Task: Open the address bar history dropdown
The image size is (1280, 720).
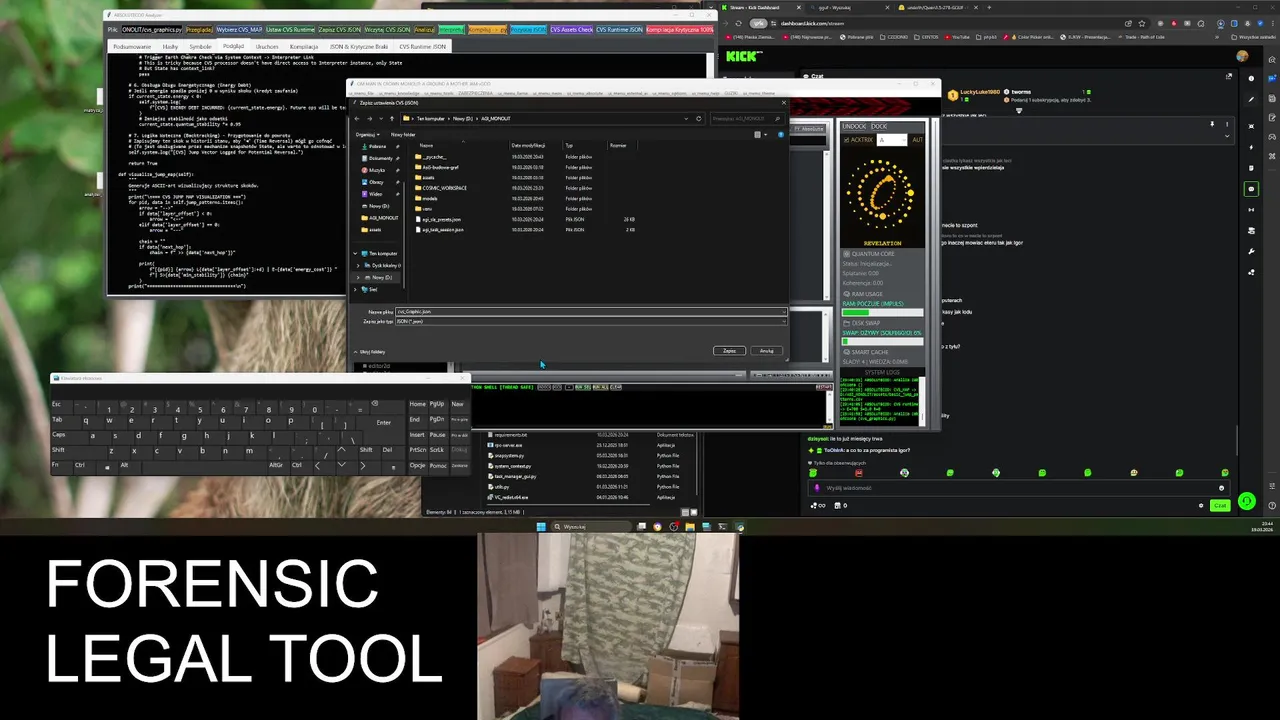Action: tap(686, 119)
